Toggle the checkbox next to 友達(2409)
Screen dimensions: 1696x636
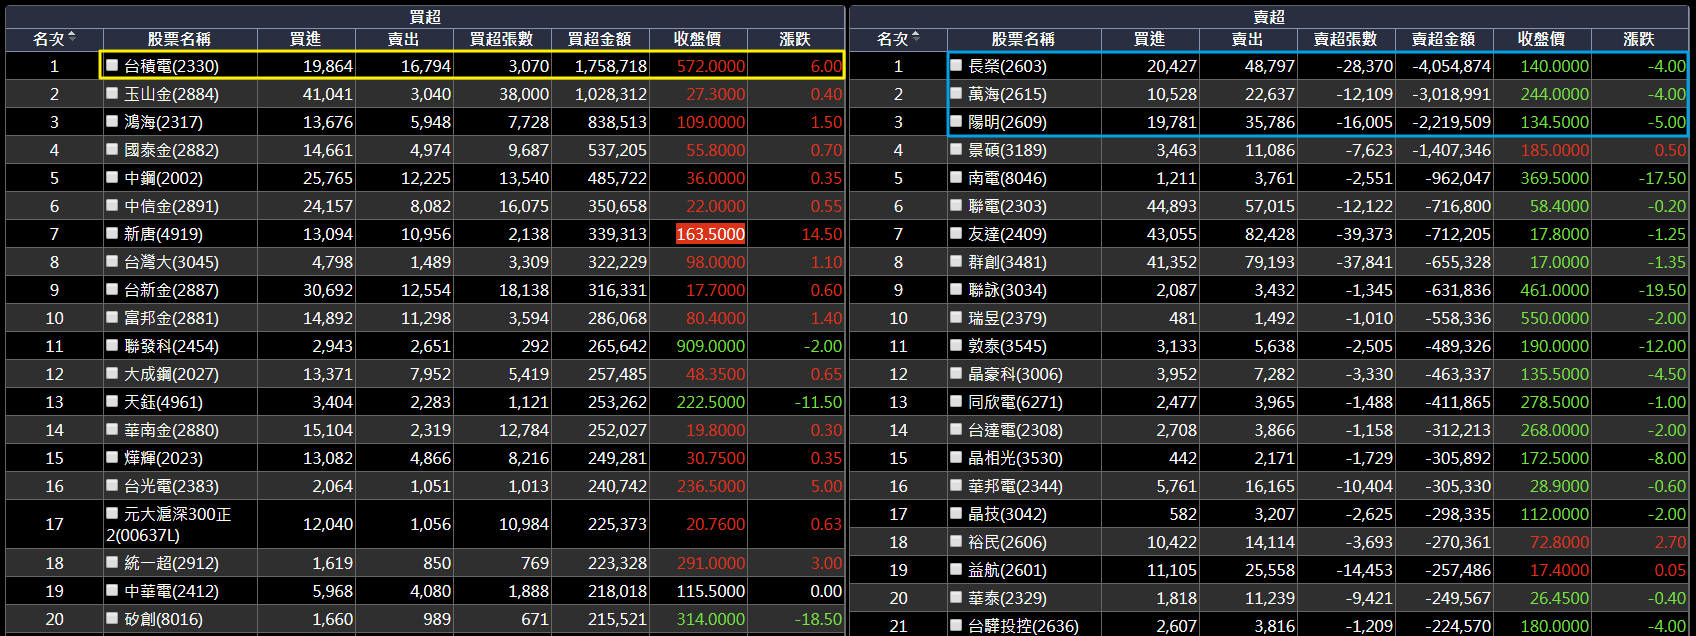click(x=956, y=233)
